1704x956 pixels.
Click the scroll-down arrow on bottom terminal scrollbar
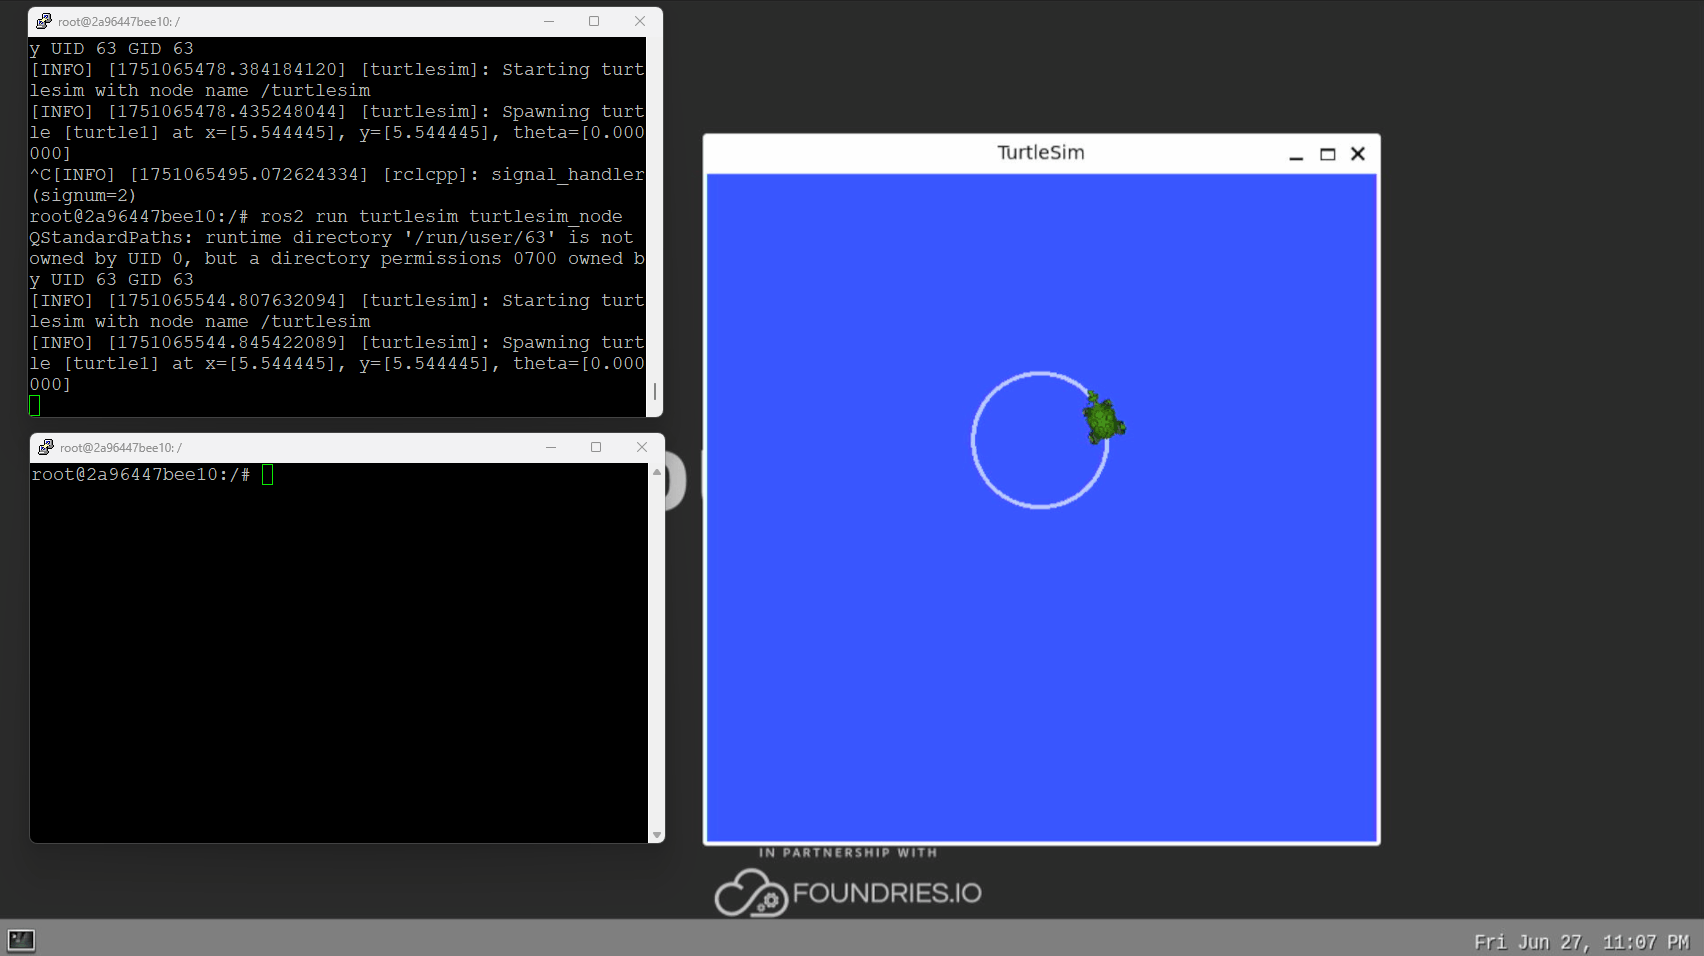tap(657, 835)
